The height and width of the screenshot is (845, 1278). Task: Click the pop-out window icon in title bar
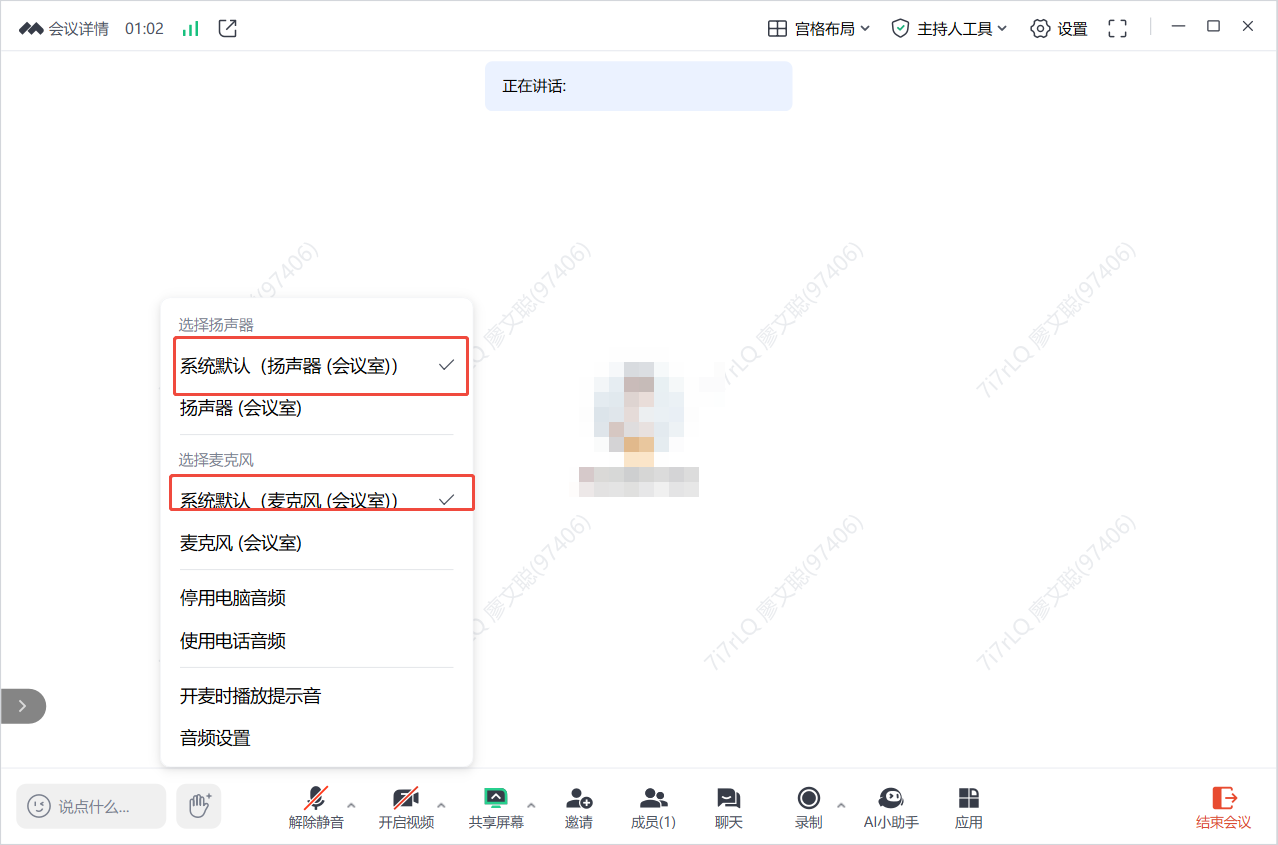click(228, 29)
